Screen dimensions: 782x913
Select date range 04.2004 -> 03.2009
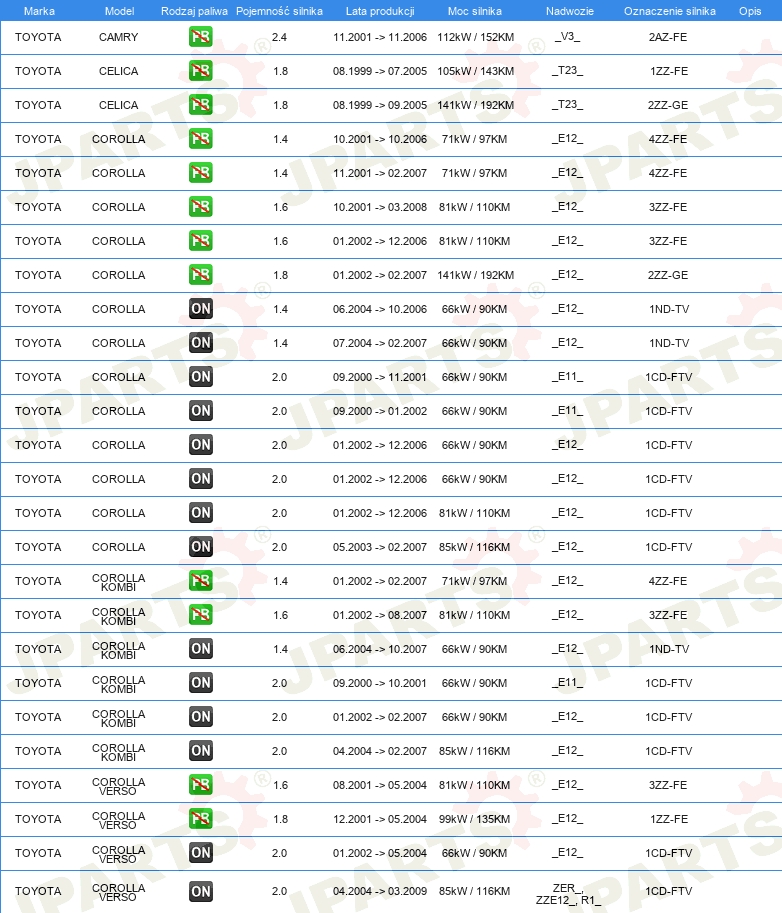[380, 891]
